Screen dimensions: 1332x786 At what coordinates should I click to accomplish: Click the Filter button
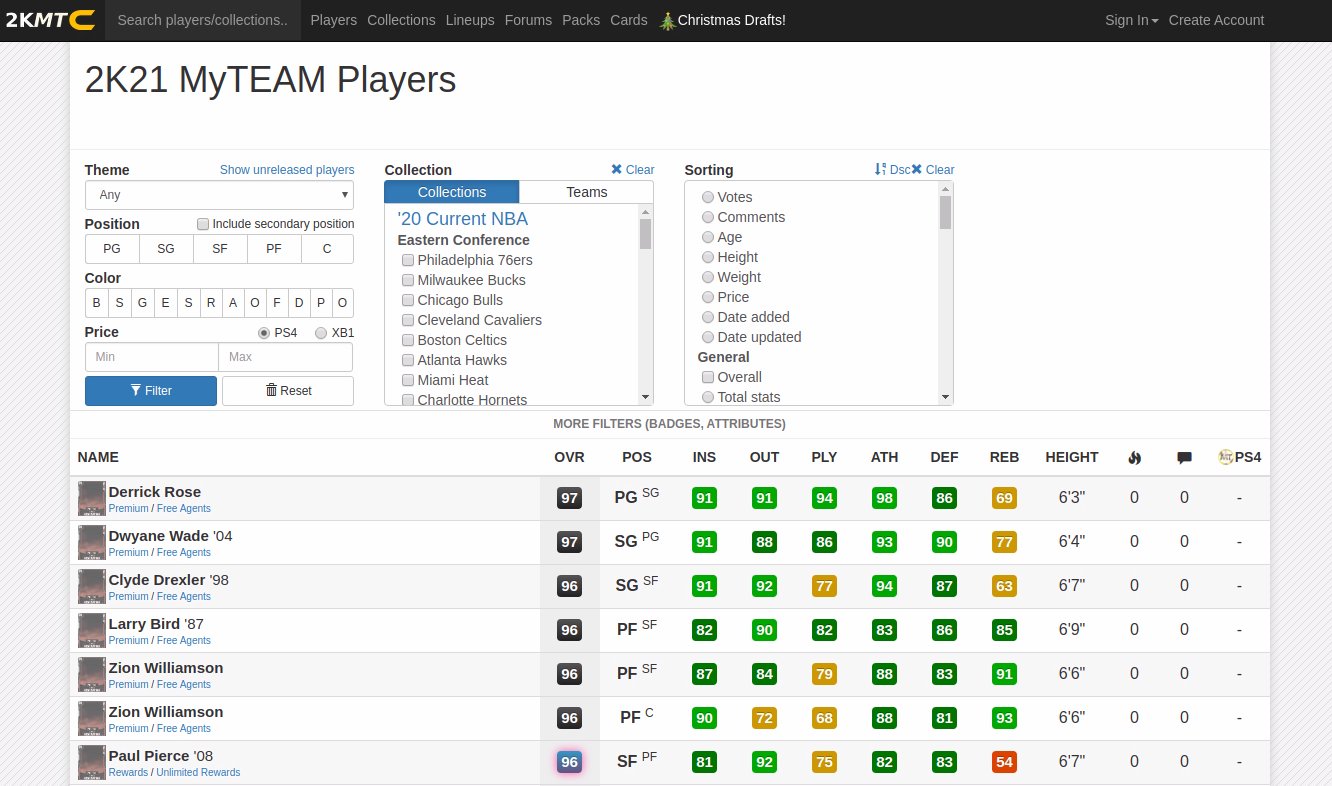coord(151,391)
